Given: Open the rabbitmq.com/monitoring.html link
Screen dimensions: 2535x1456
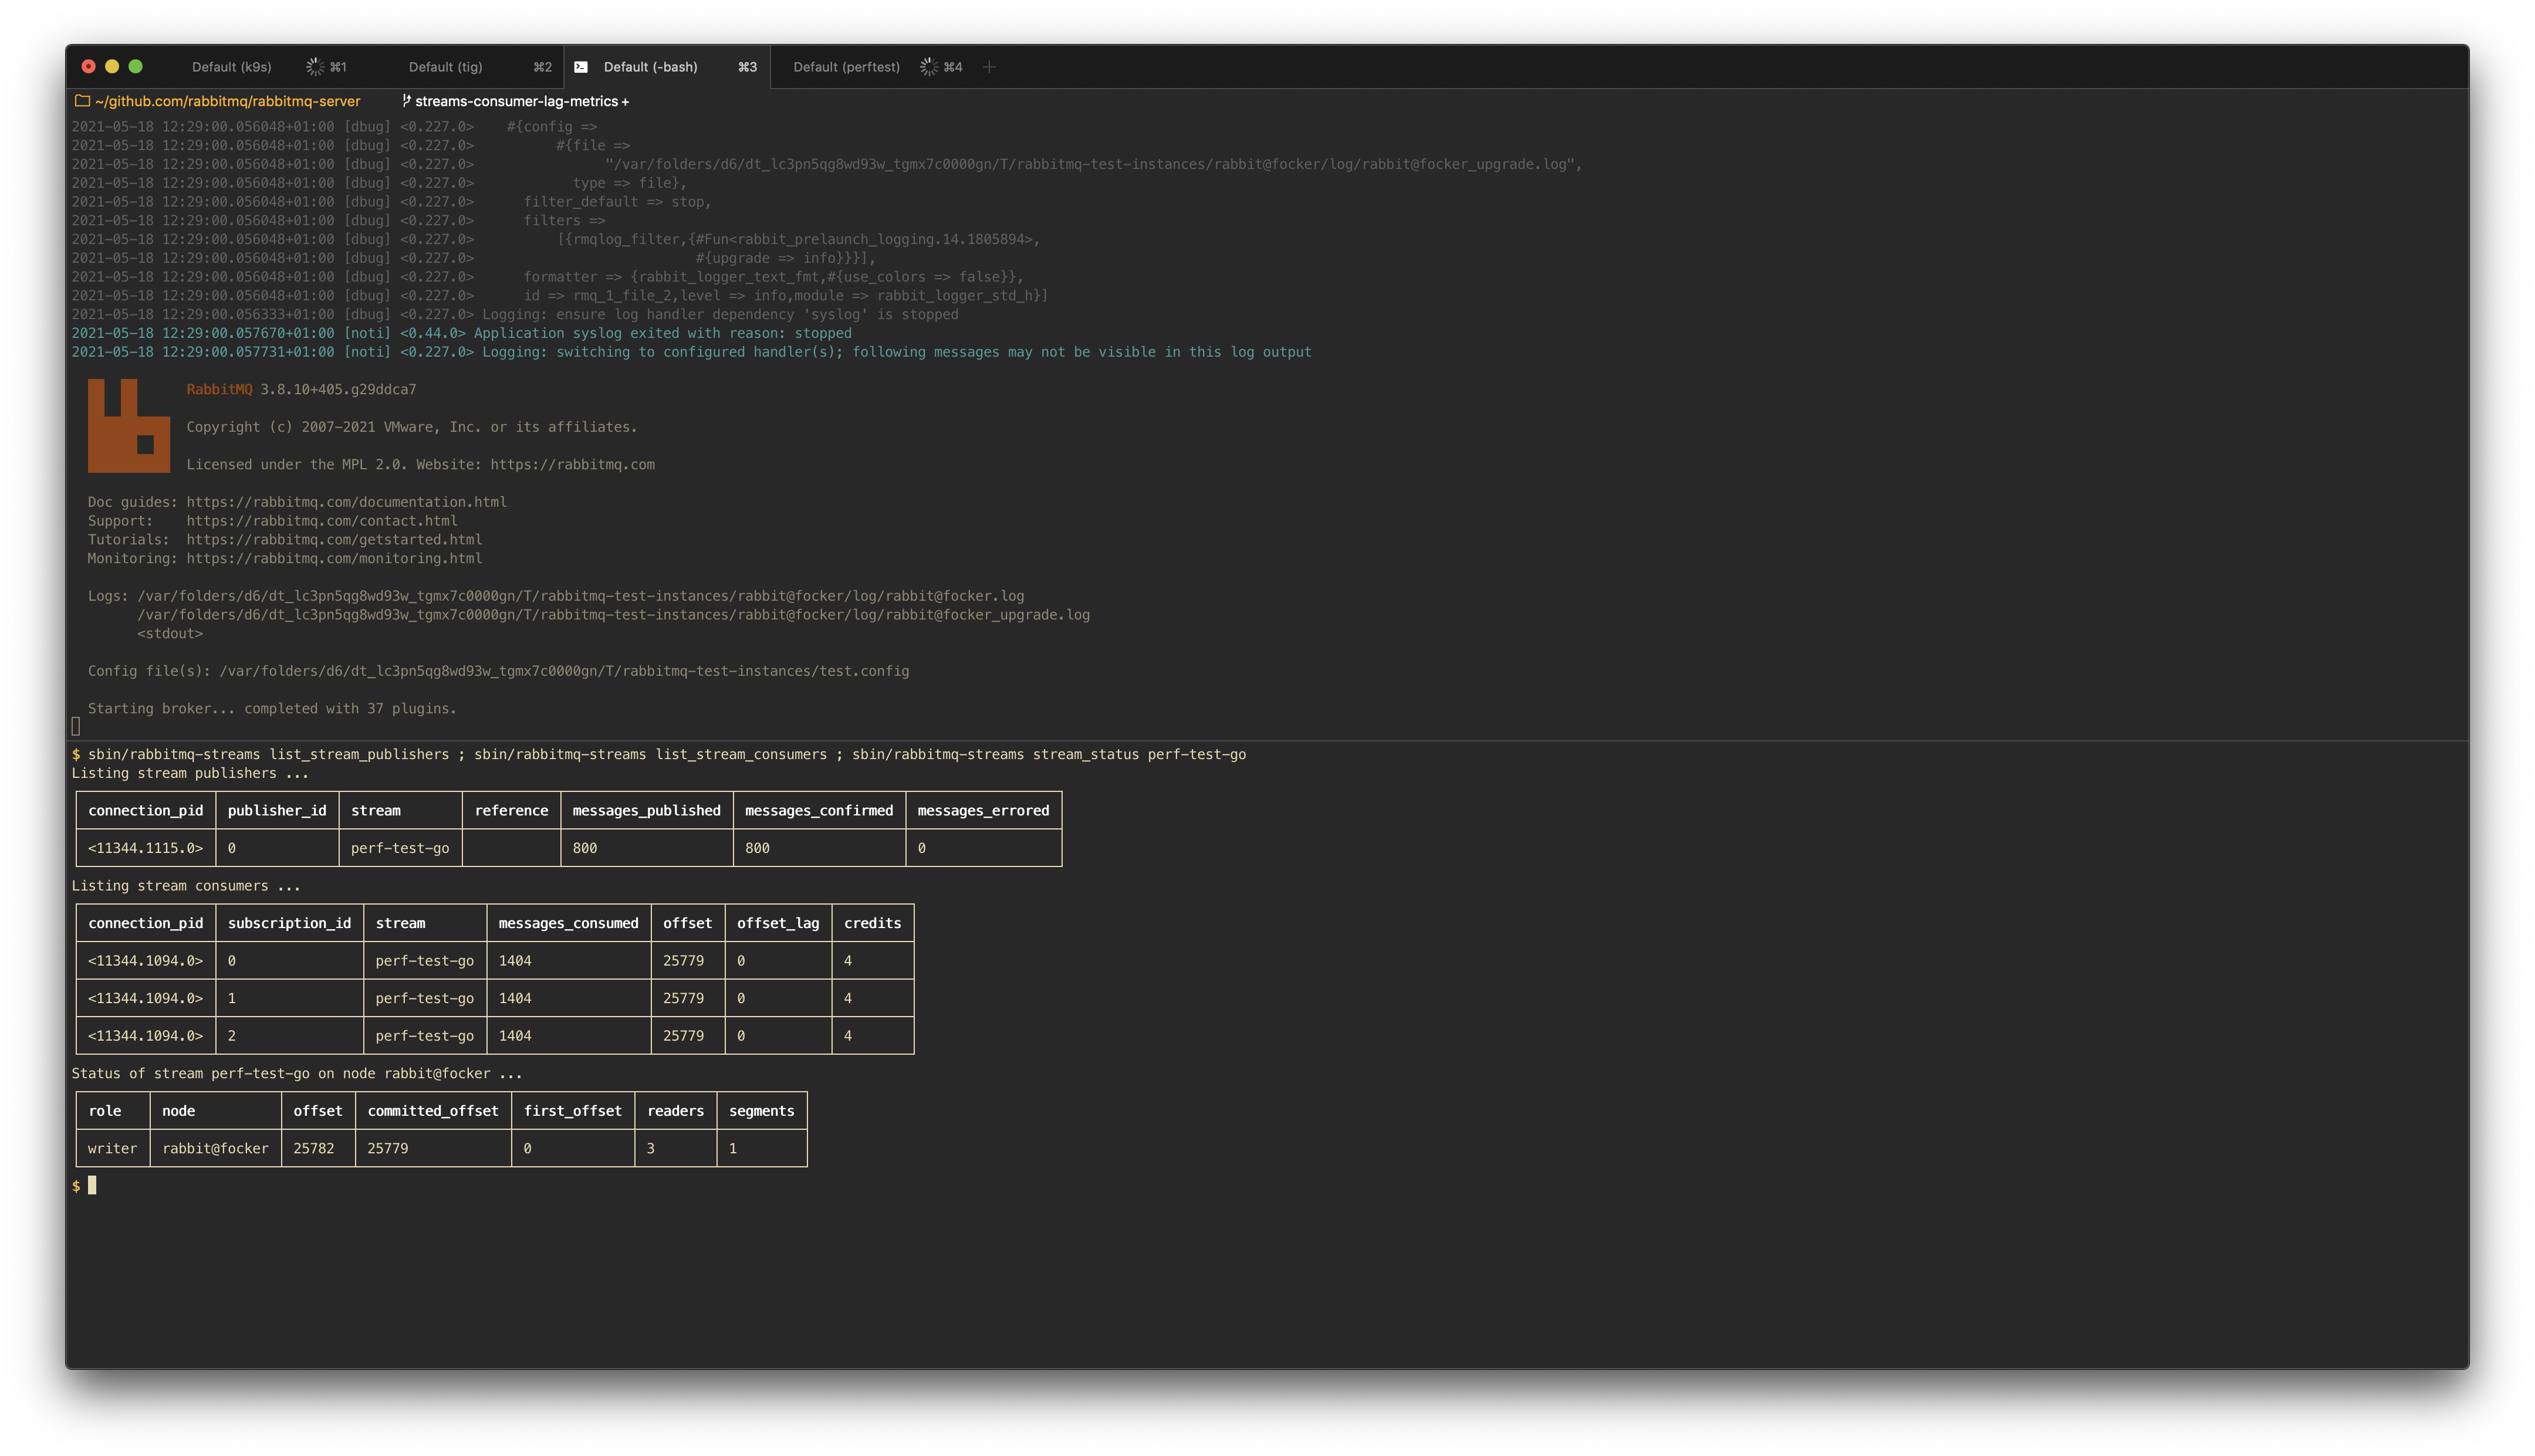Looking at the screenshot, I should pos(334,558).
